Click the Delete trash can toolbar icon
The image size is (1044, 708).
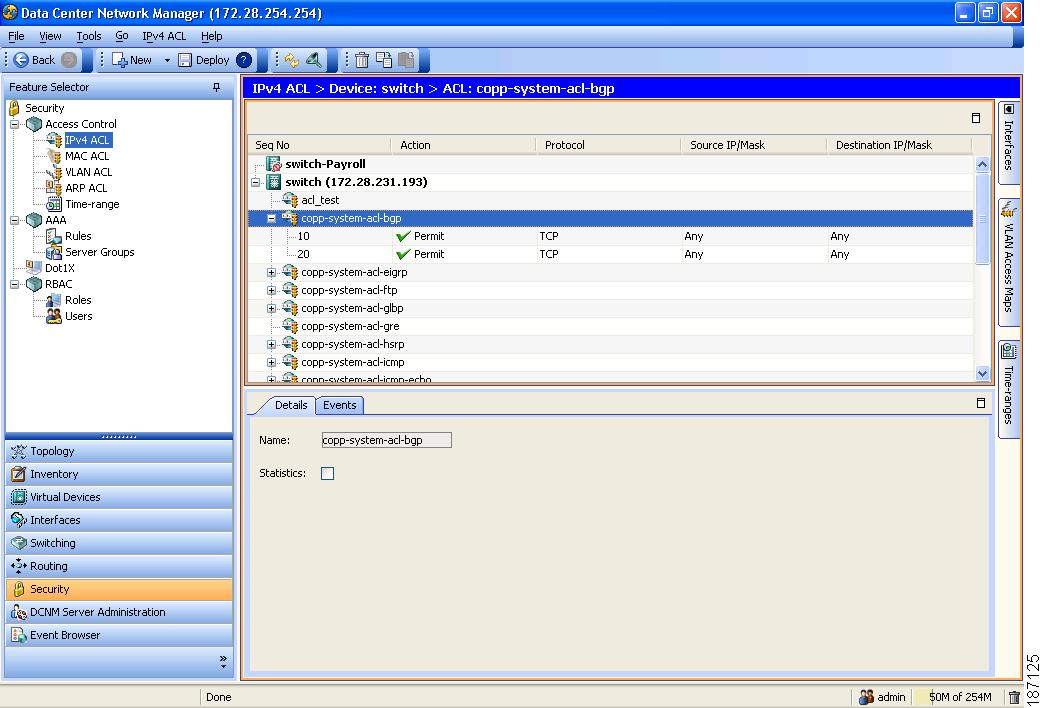click(x=362, y=60)
